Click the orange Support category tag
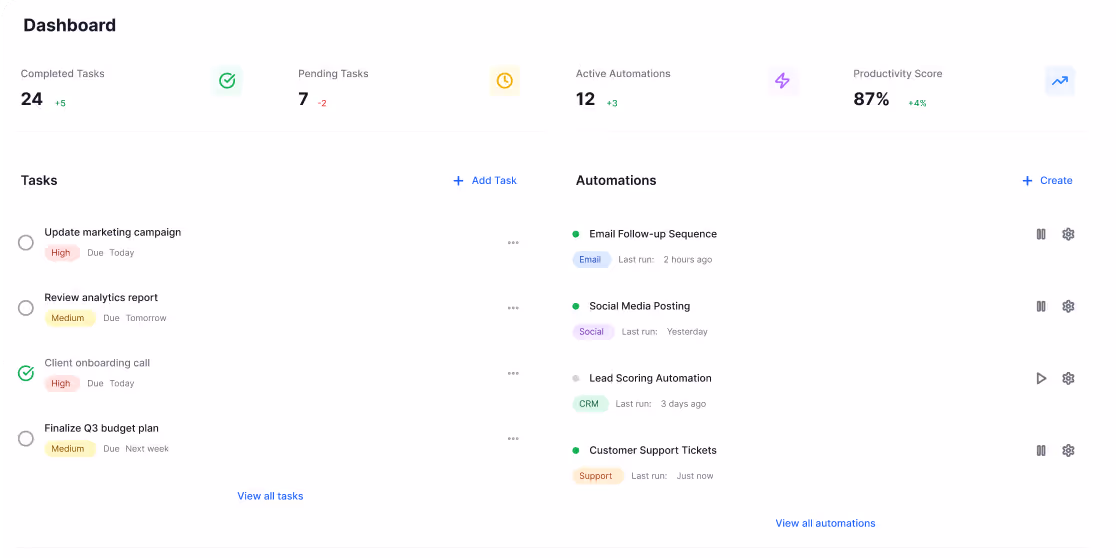This screenshot has height=558, width=1116. [597, 476]
